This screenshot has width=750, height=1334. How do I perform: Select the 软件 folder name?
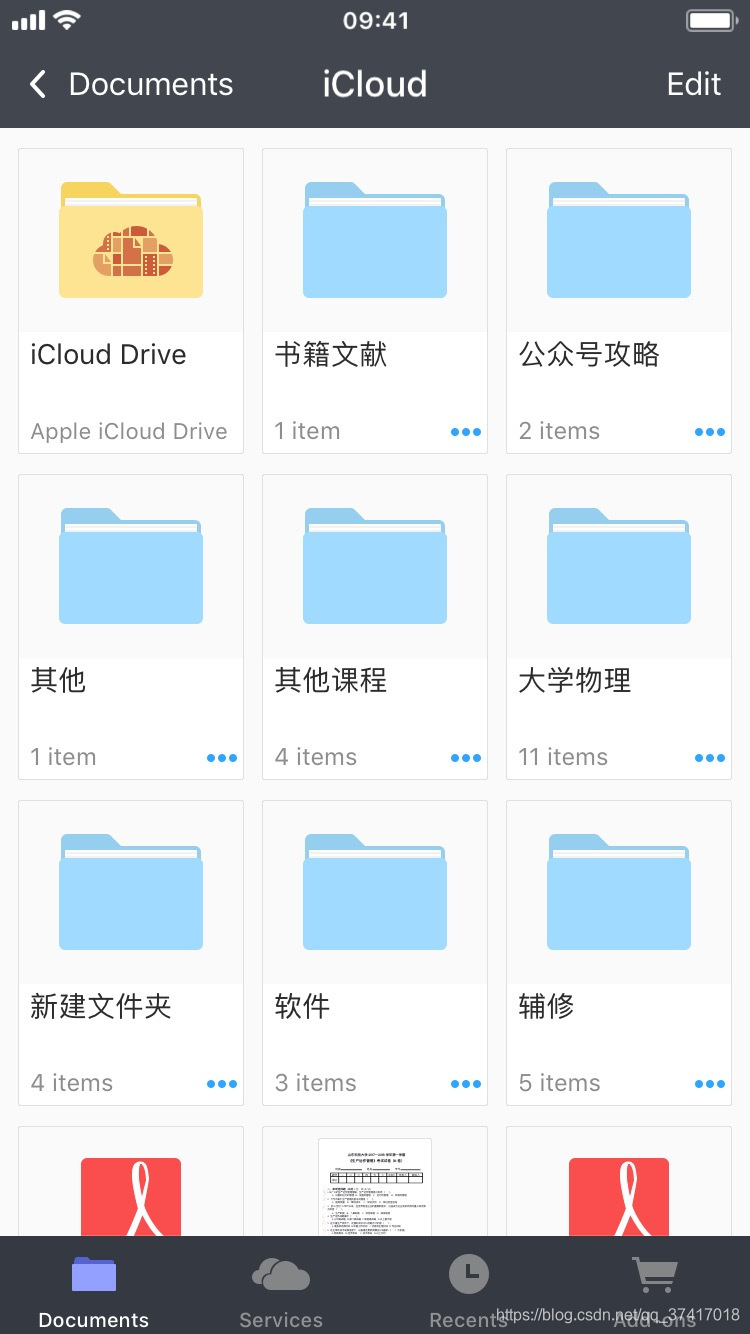tap(303, 1007)
